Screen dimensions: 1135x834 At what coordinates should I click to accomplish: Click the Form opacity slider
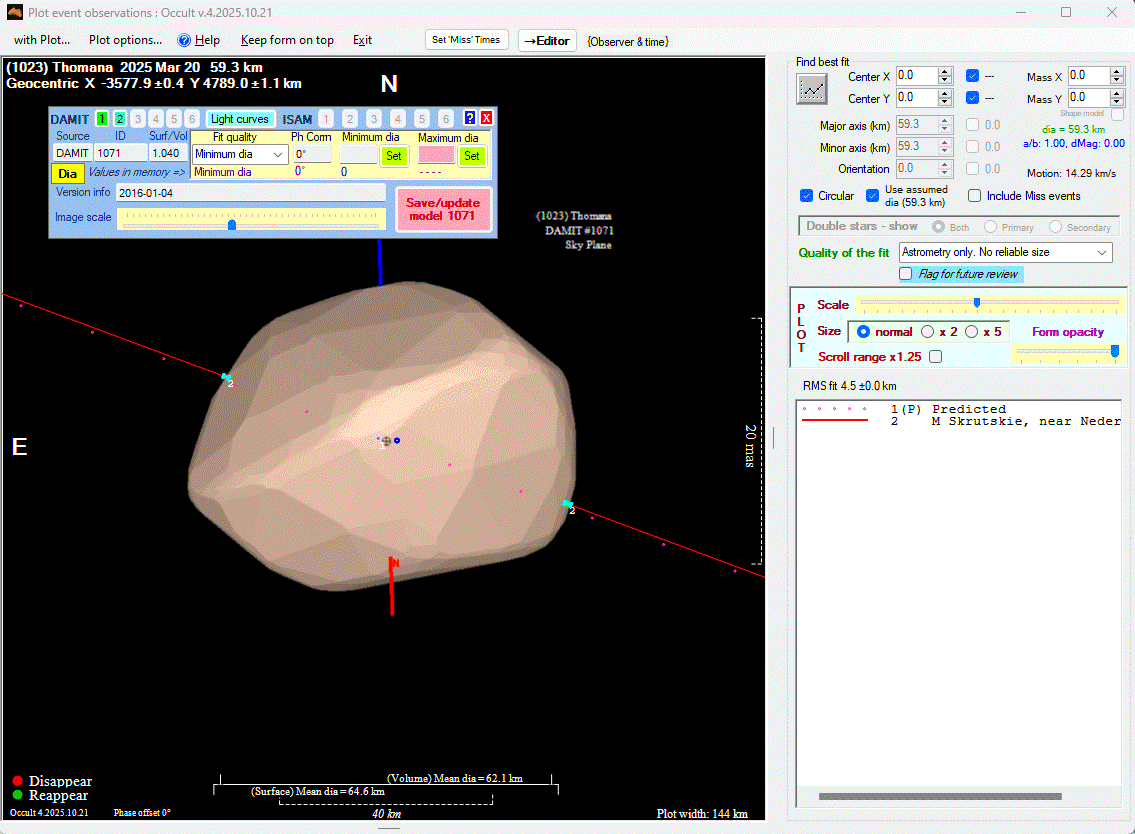(x=1065, y=351)
